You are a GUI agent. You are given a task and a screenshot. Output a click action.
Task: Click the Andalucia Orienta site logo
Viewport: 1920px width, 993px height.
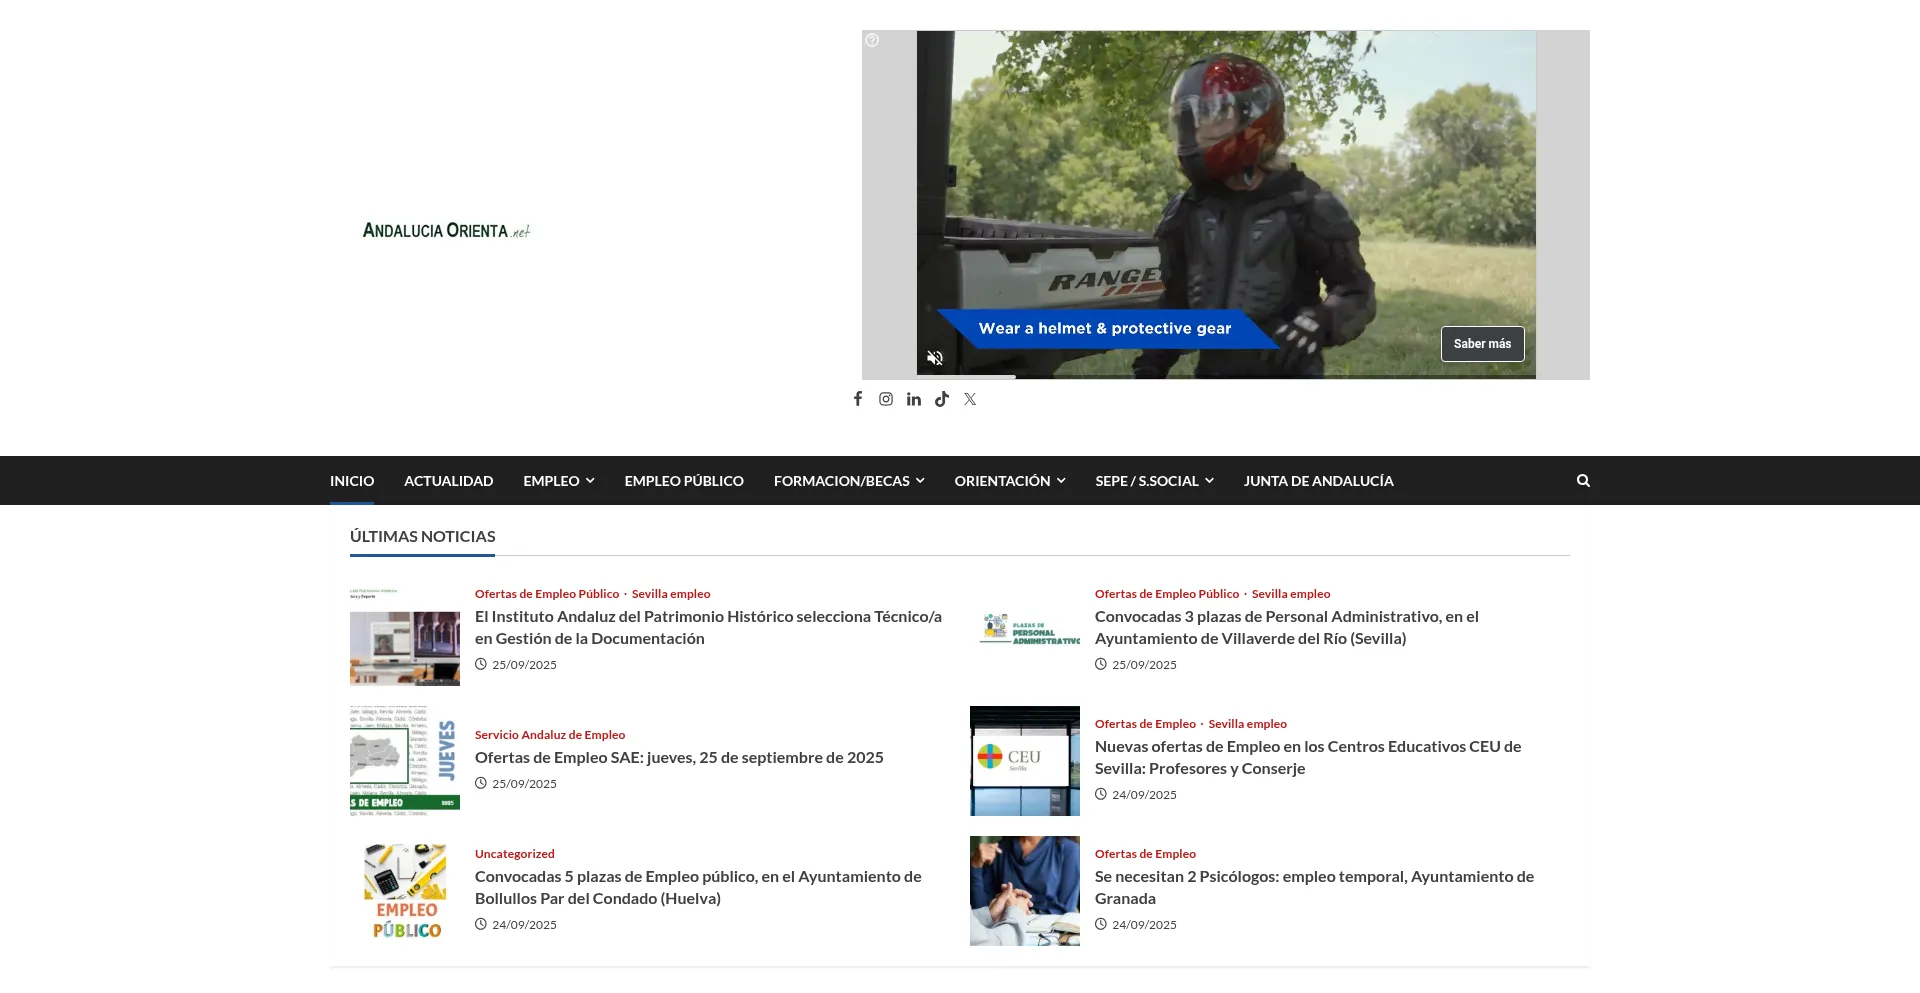point(446,230)
